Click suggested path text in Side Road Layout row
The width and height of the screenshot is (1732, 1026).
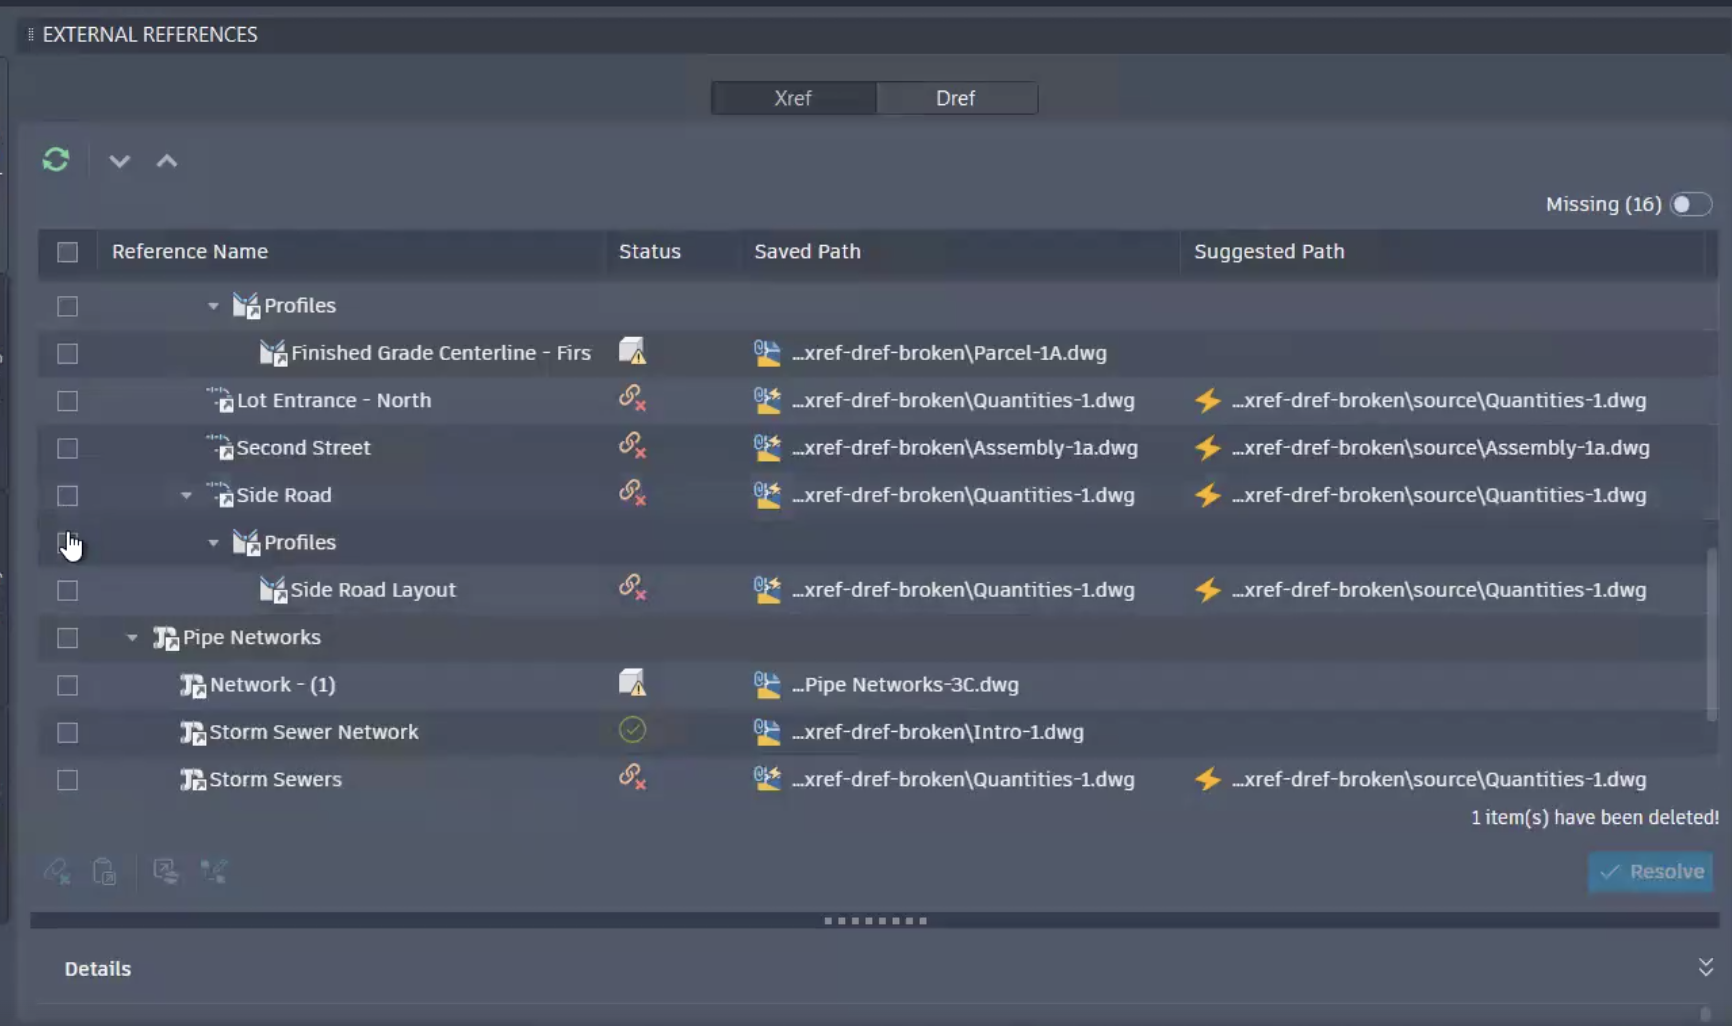1439,590
